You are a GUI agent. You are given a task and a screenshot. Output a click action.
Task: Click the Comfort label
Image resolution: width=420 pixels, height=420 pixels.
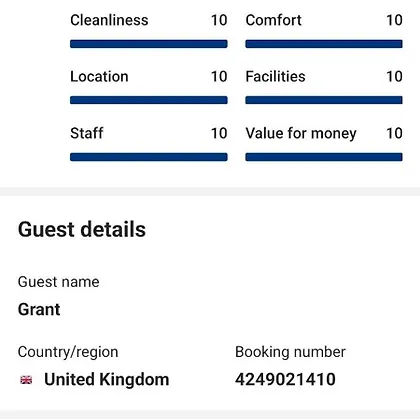[274, 20]
